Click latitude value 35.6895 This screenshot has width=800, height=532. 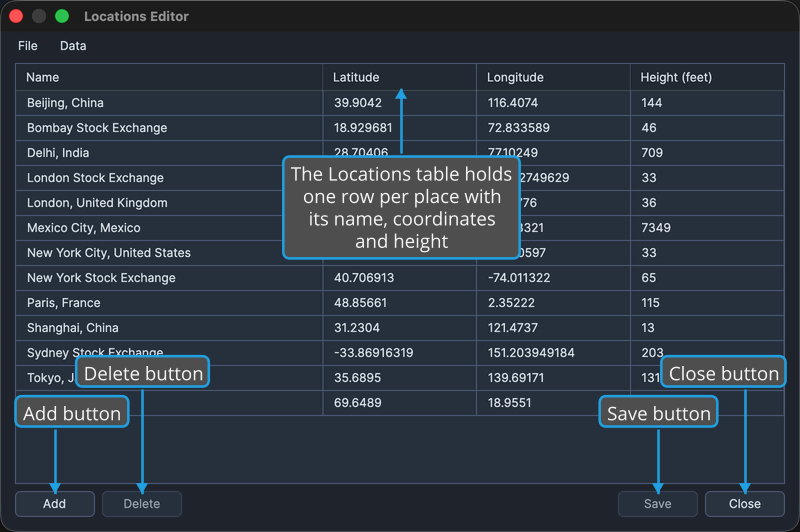click(x=357, y=378)
